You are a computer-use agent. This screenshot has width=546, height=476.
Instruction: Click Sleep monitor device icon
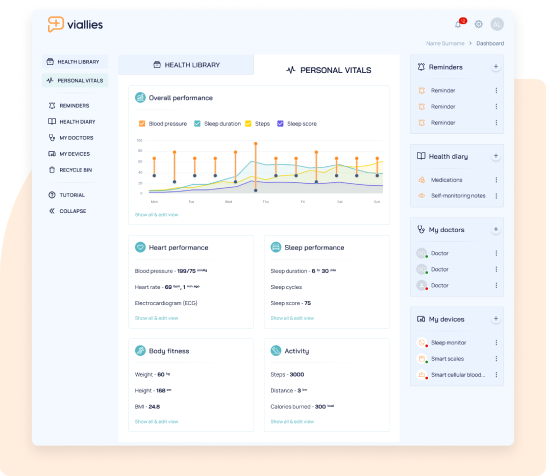point(422,343)
